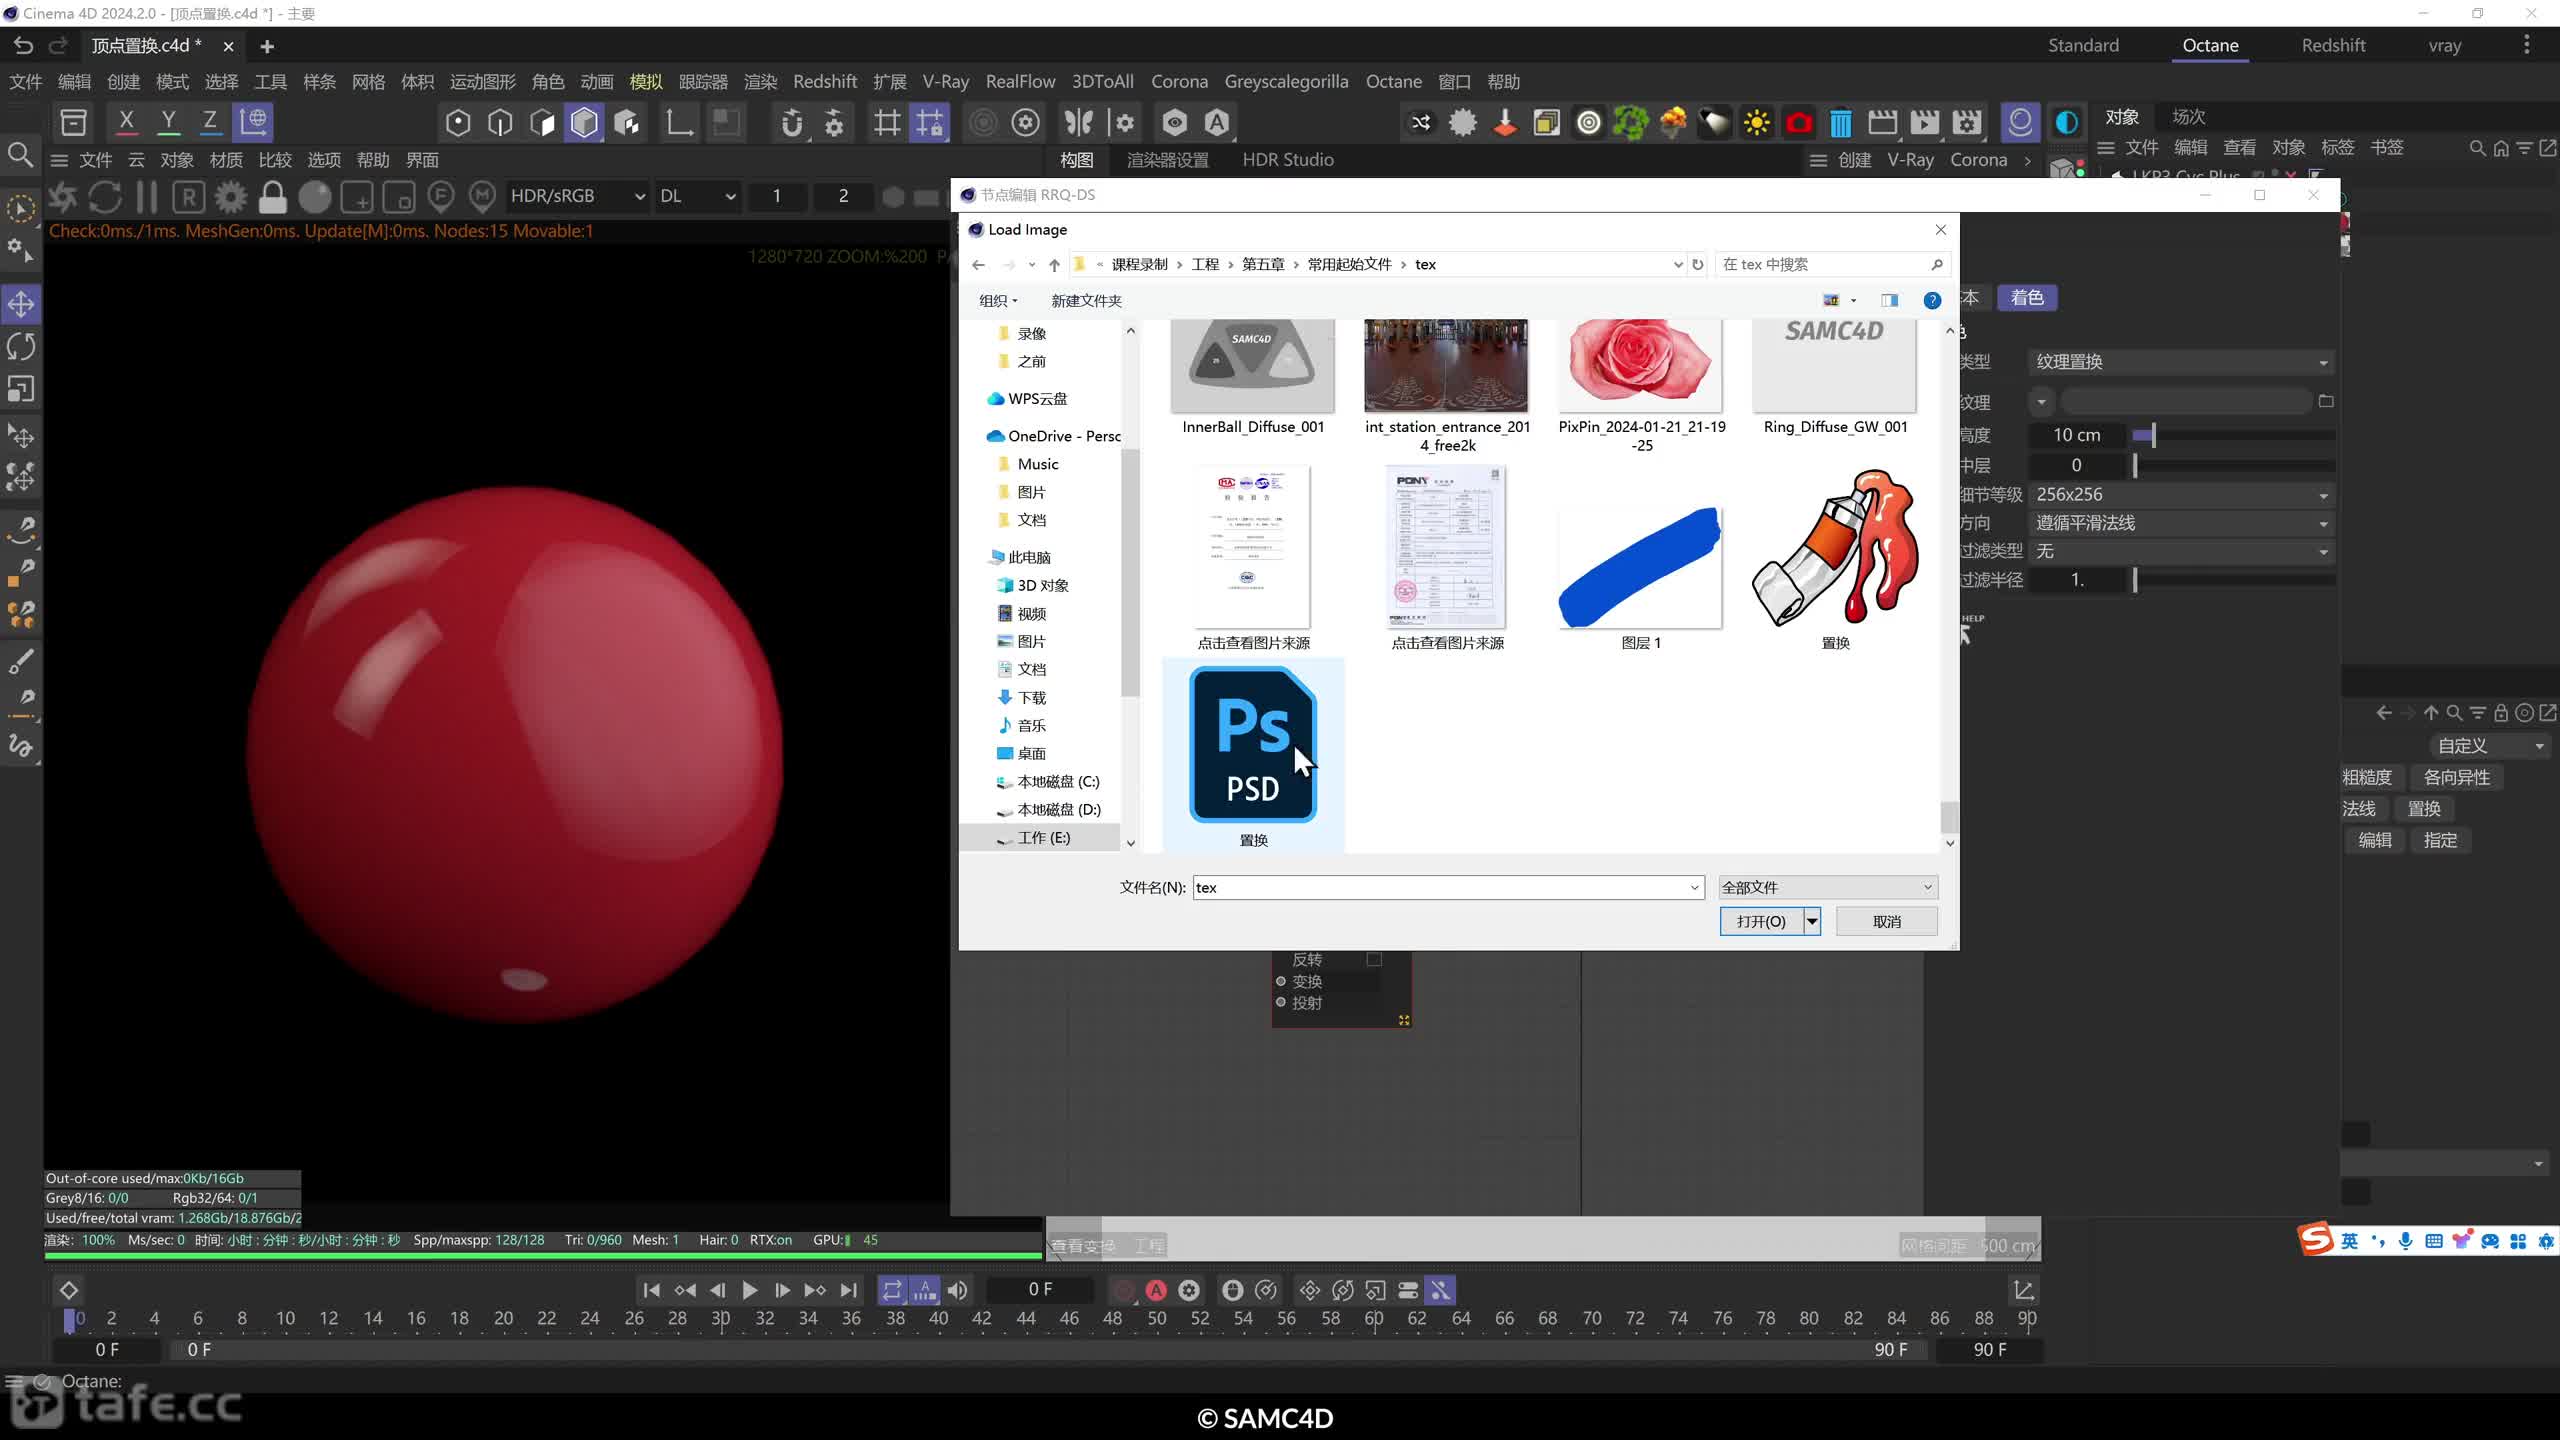Switch to the 渲染器设置 tab
The image size is (2560, 1440).
pyautogui.click(x=1167, y=160)
